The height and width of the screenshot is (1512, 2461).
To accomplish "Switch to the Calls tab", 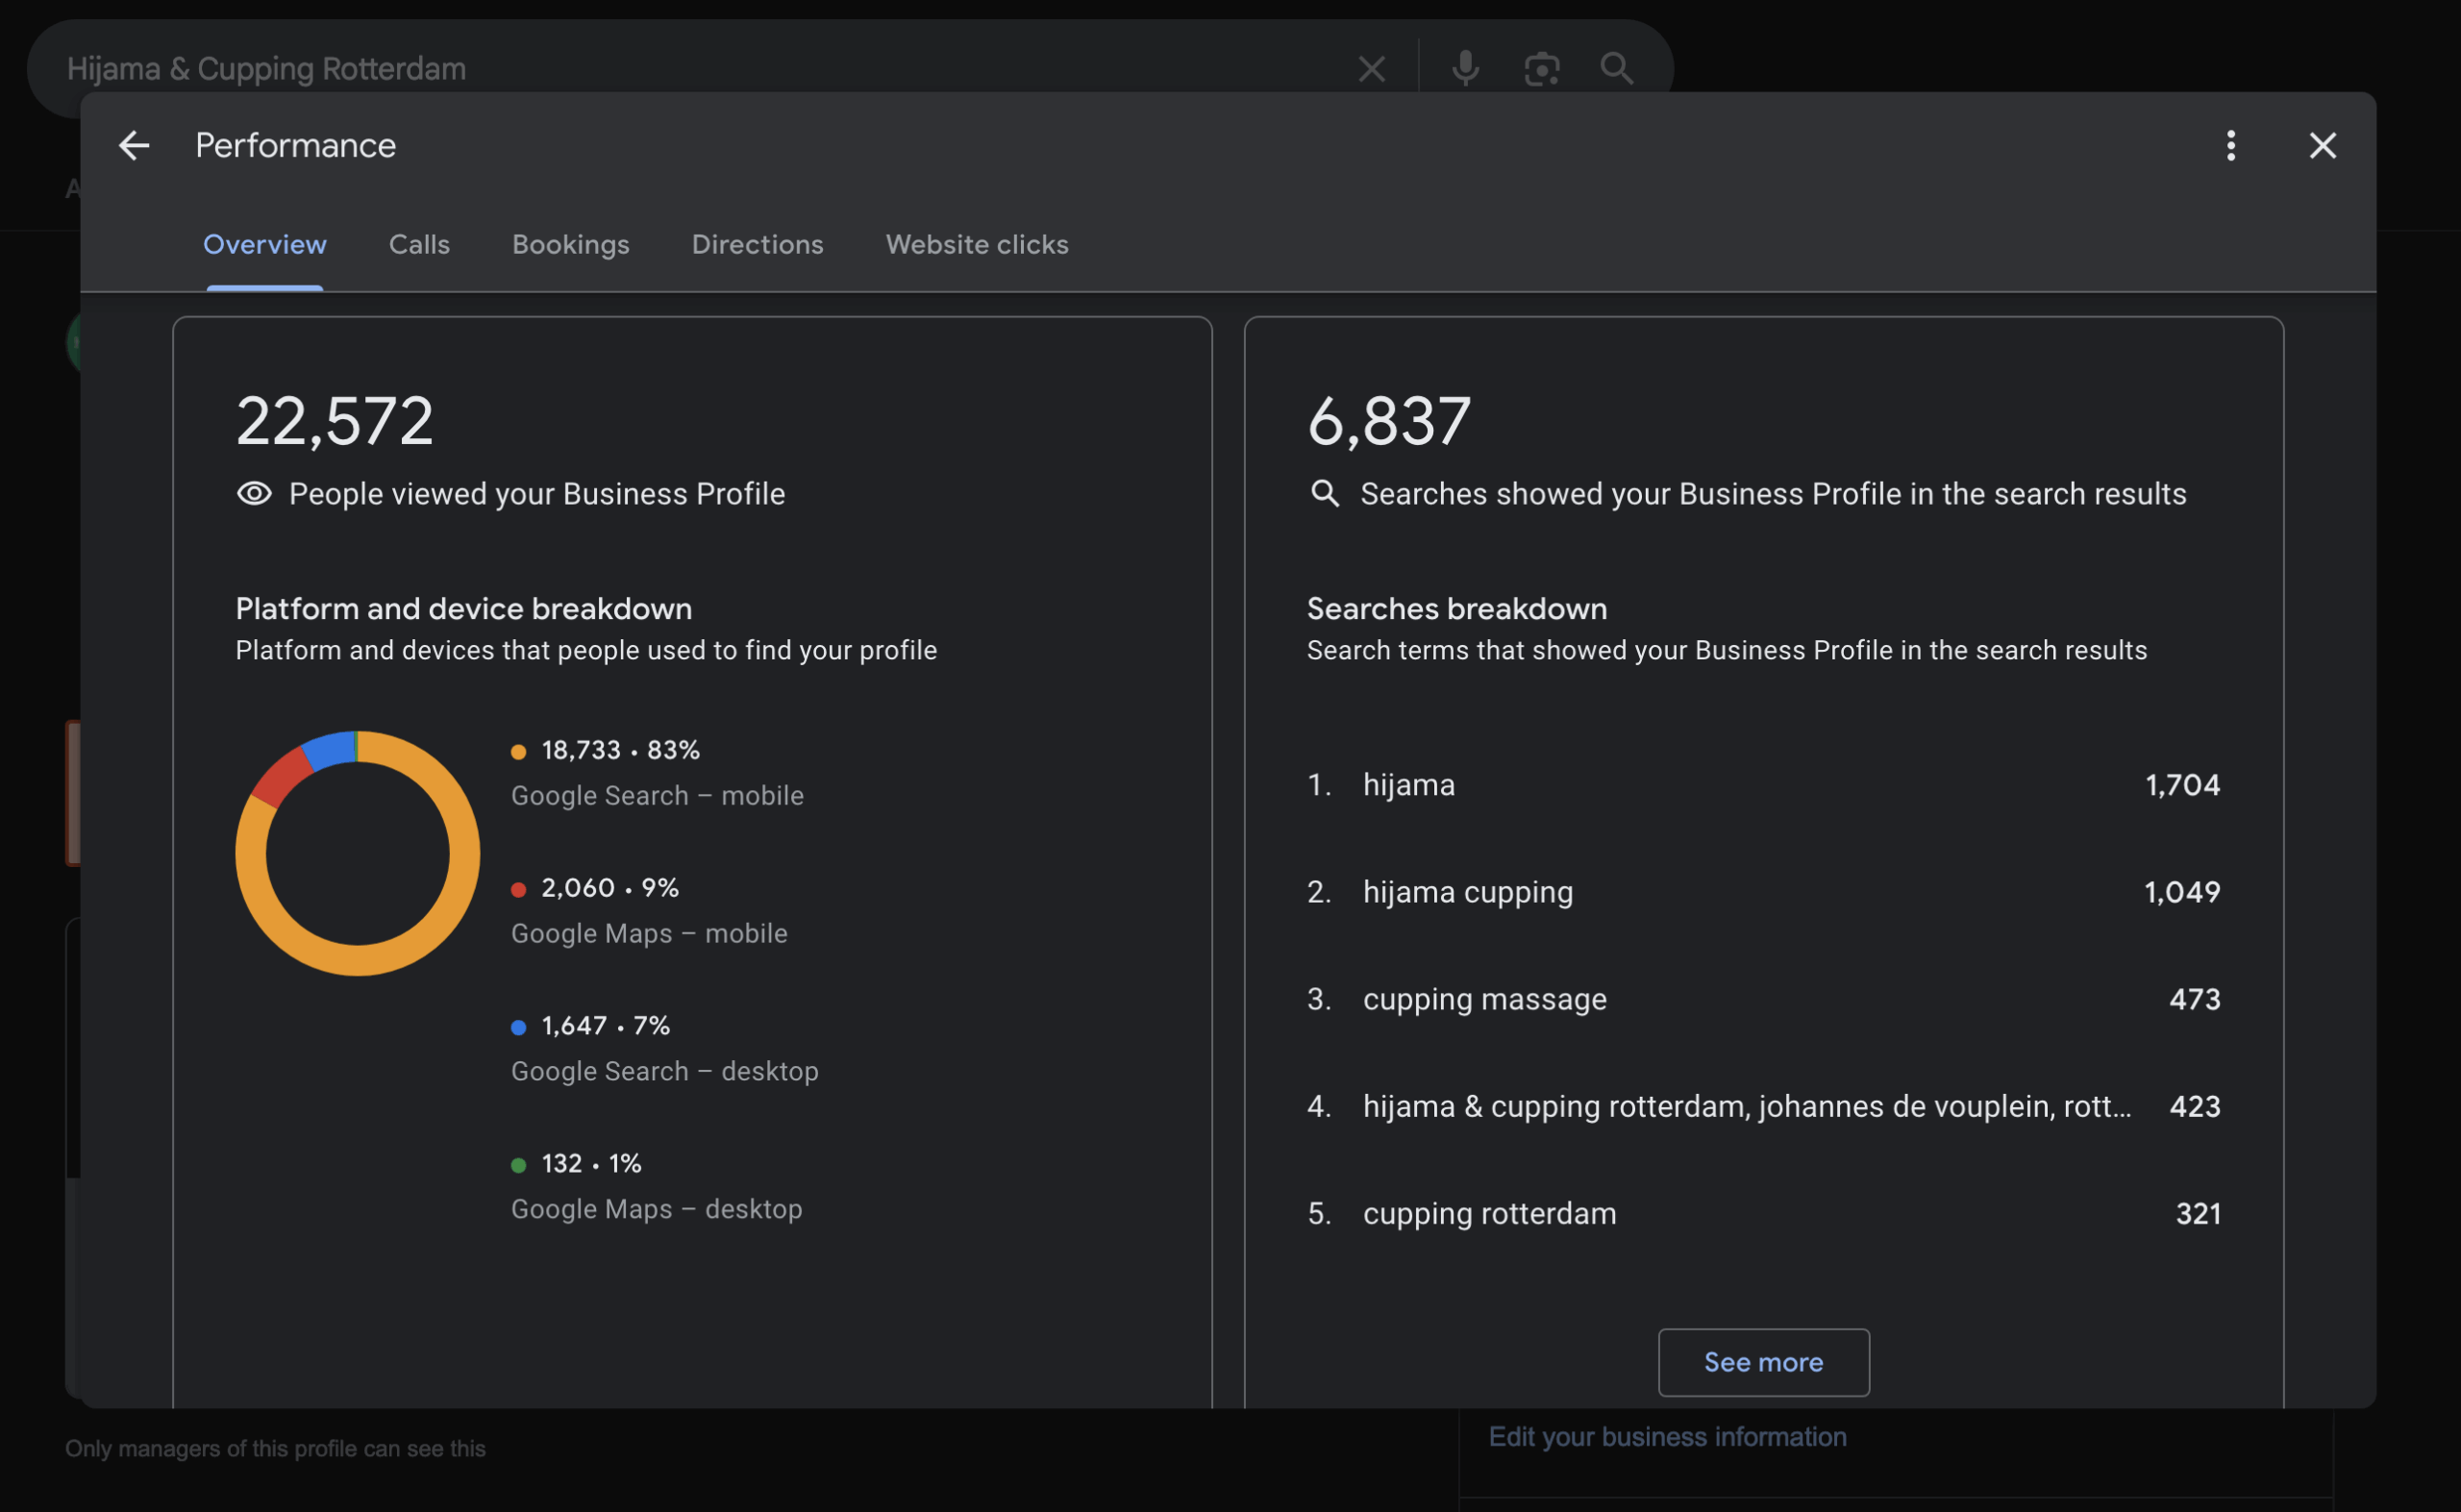I will tap(419, 245).
